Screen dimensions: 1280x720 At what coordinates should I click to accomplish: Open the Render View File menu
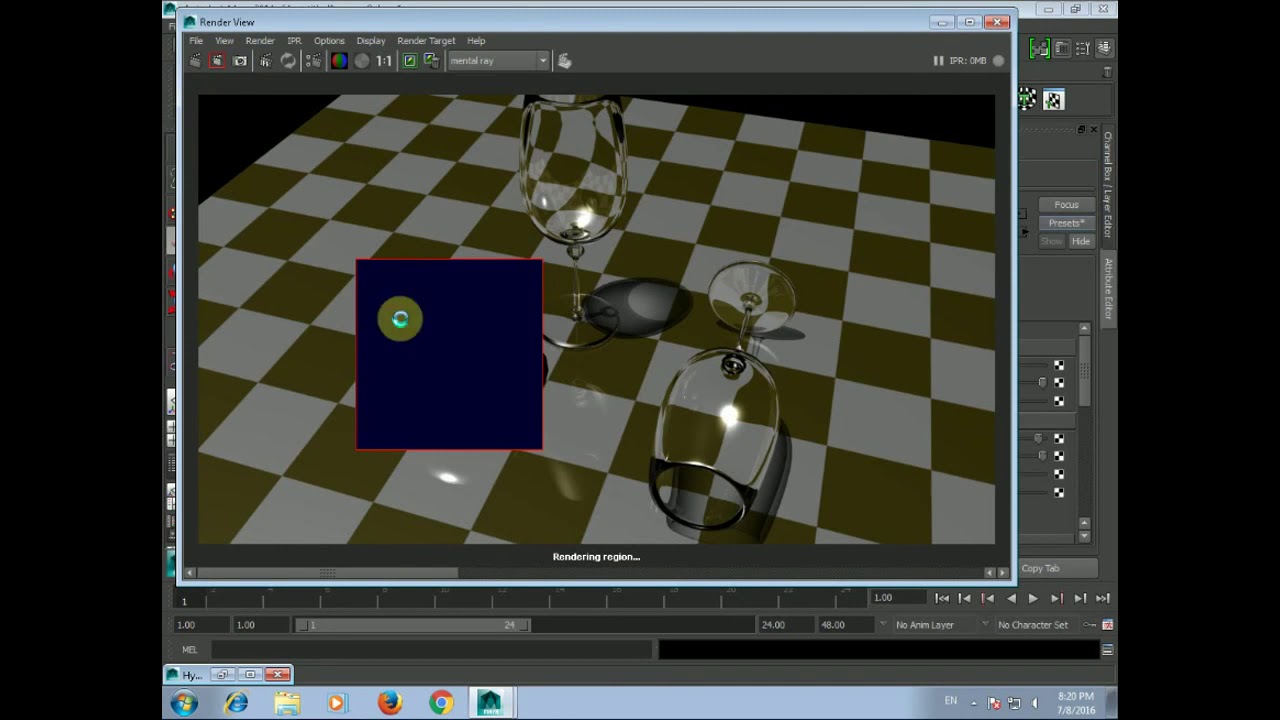click(196, 41)
